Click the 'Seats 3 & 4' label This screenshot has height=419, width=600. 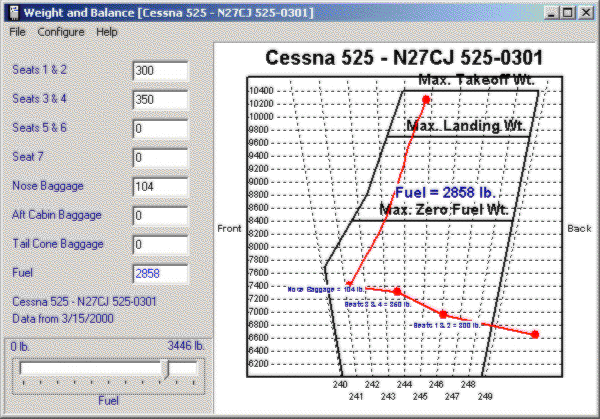click(39, 99)
